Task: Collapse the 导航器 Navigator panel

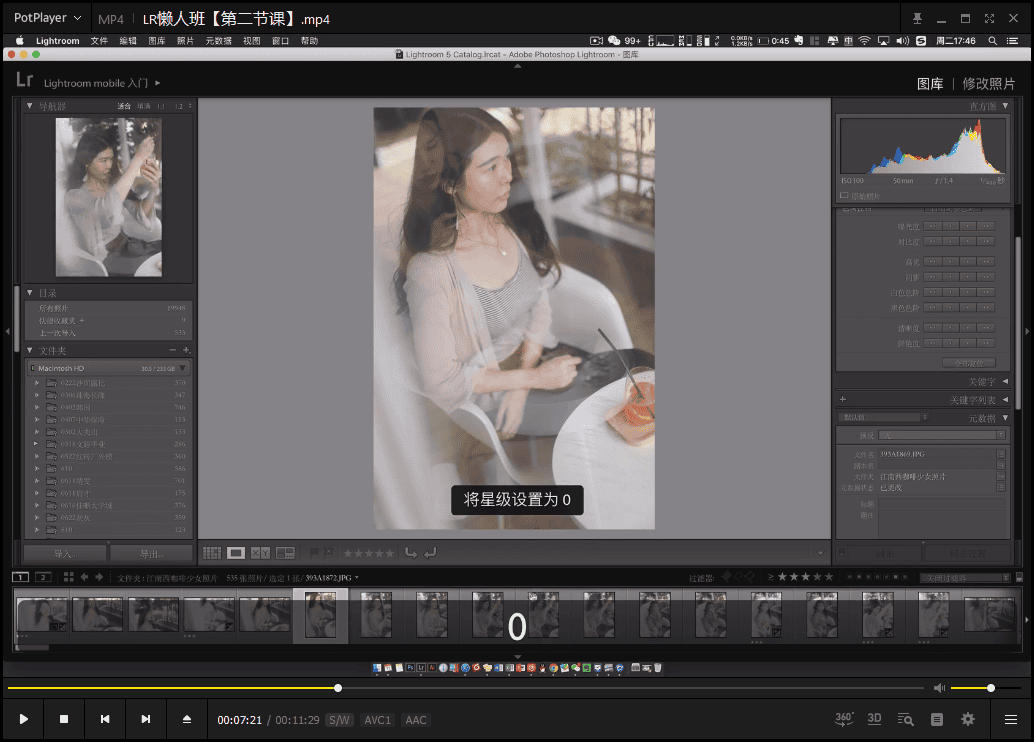Action: (x=30, y=106)
